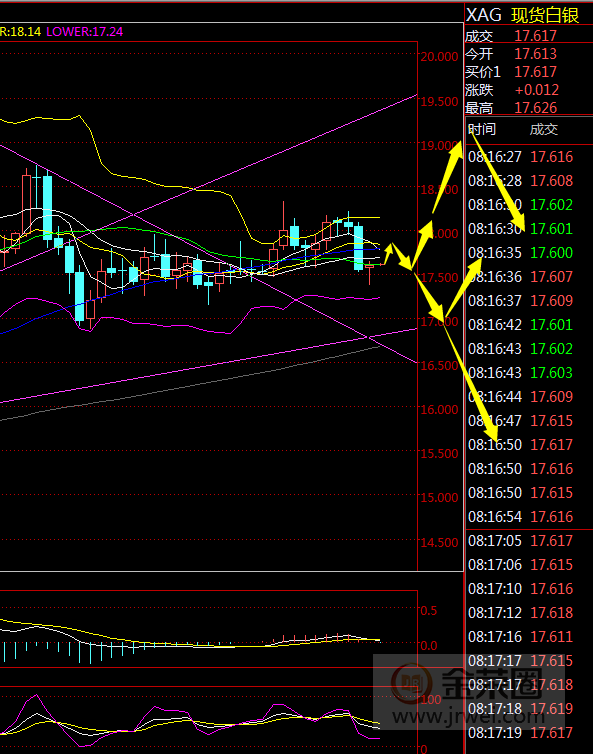Select tick row 08:17:12 17.618
This screenshot has width=593, height=754.
point(529,613)
